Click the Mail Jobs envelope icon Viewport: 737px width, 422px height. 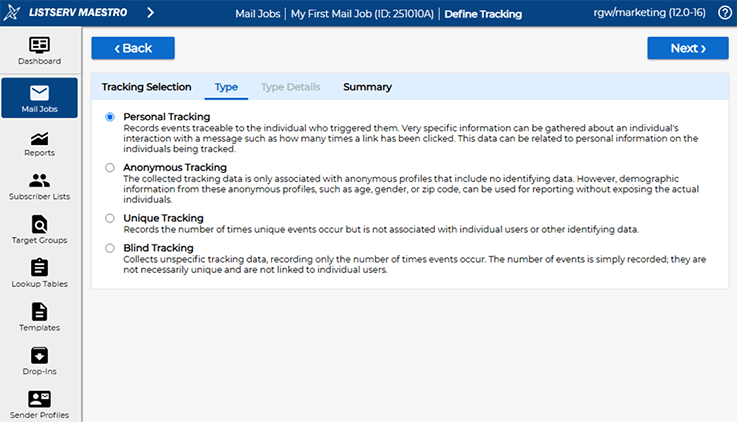(39, 93)
